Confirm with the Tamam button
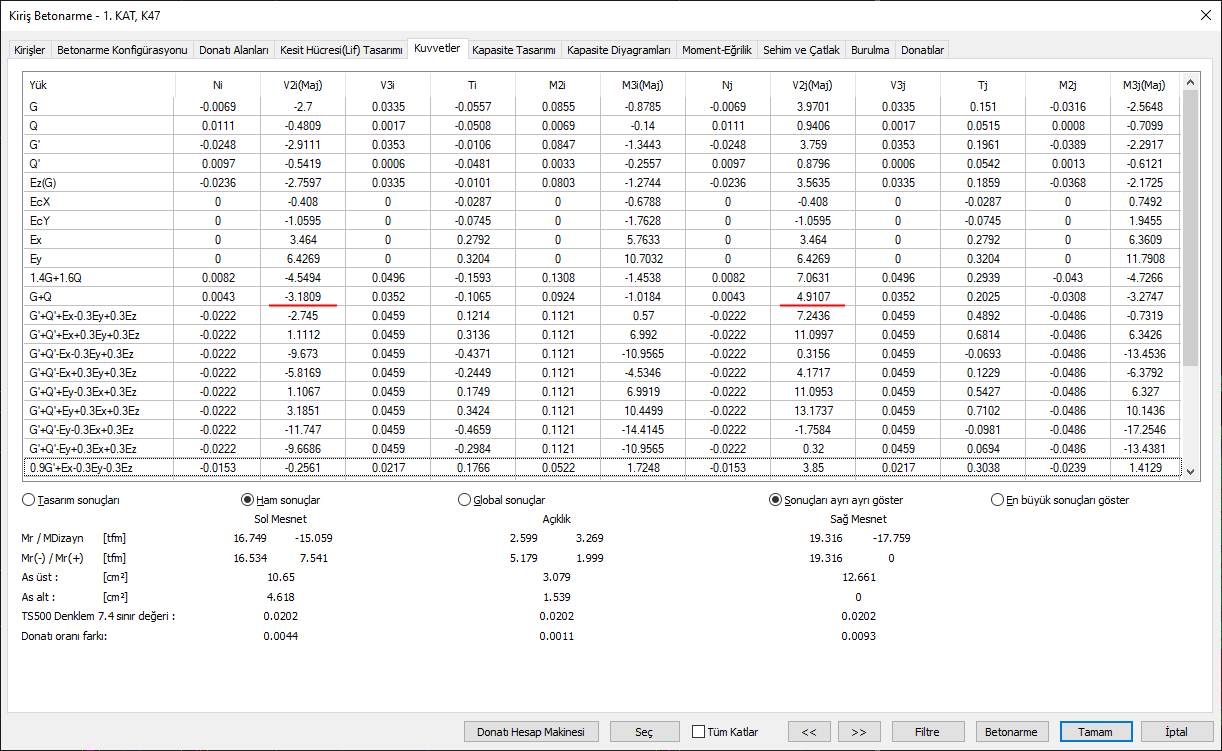 [1095, 732]
